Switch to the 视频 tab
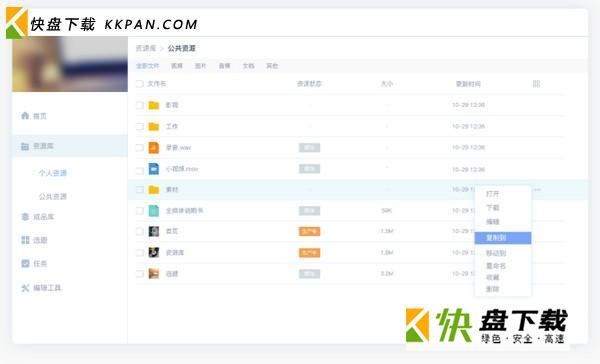 point(177,66)
